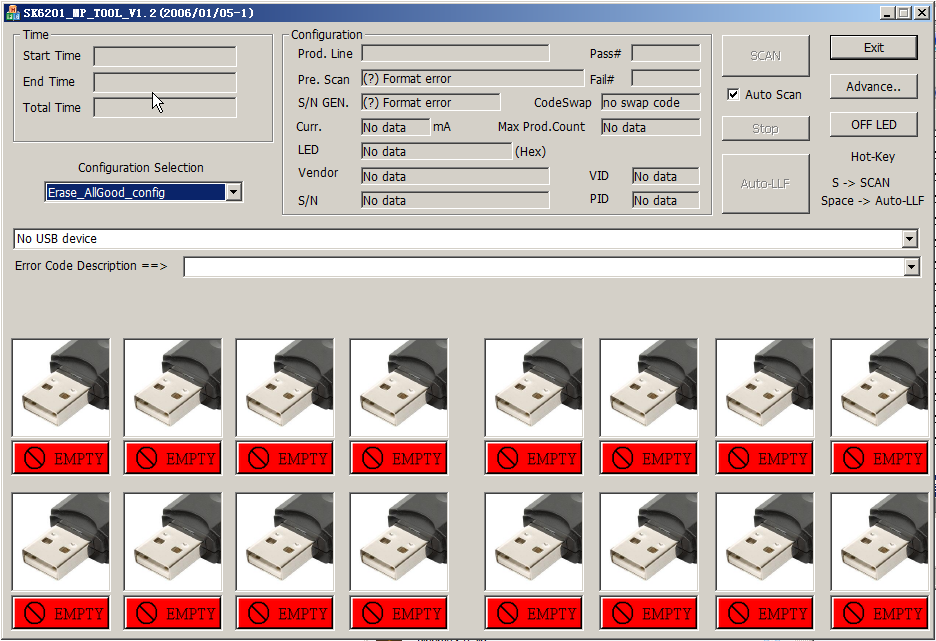Click the Start Time field
This screenshot has height=641, width=936.
point(165,56)
